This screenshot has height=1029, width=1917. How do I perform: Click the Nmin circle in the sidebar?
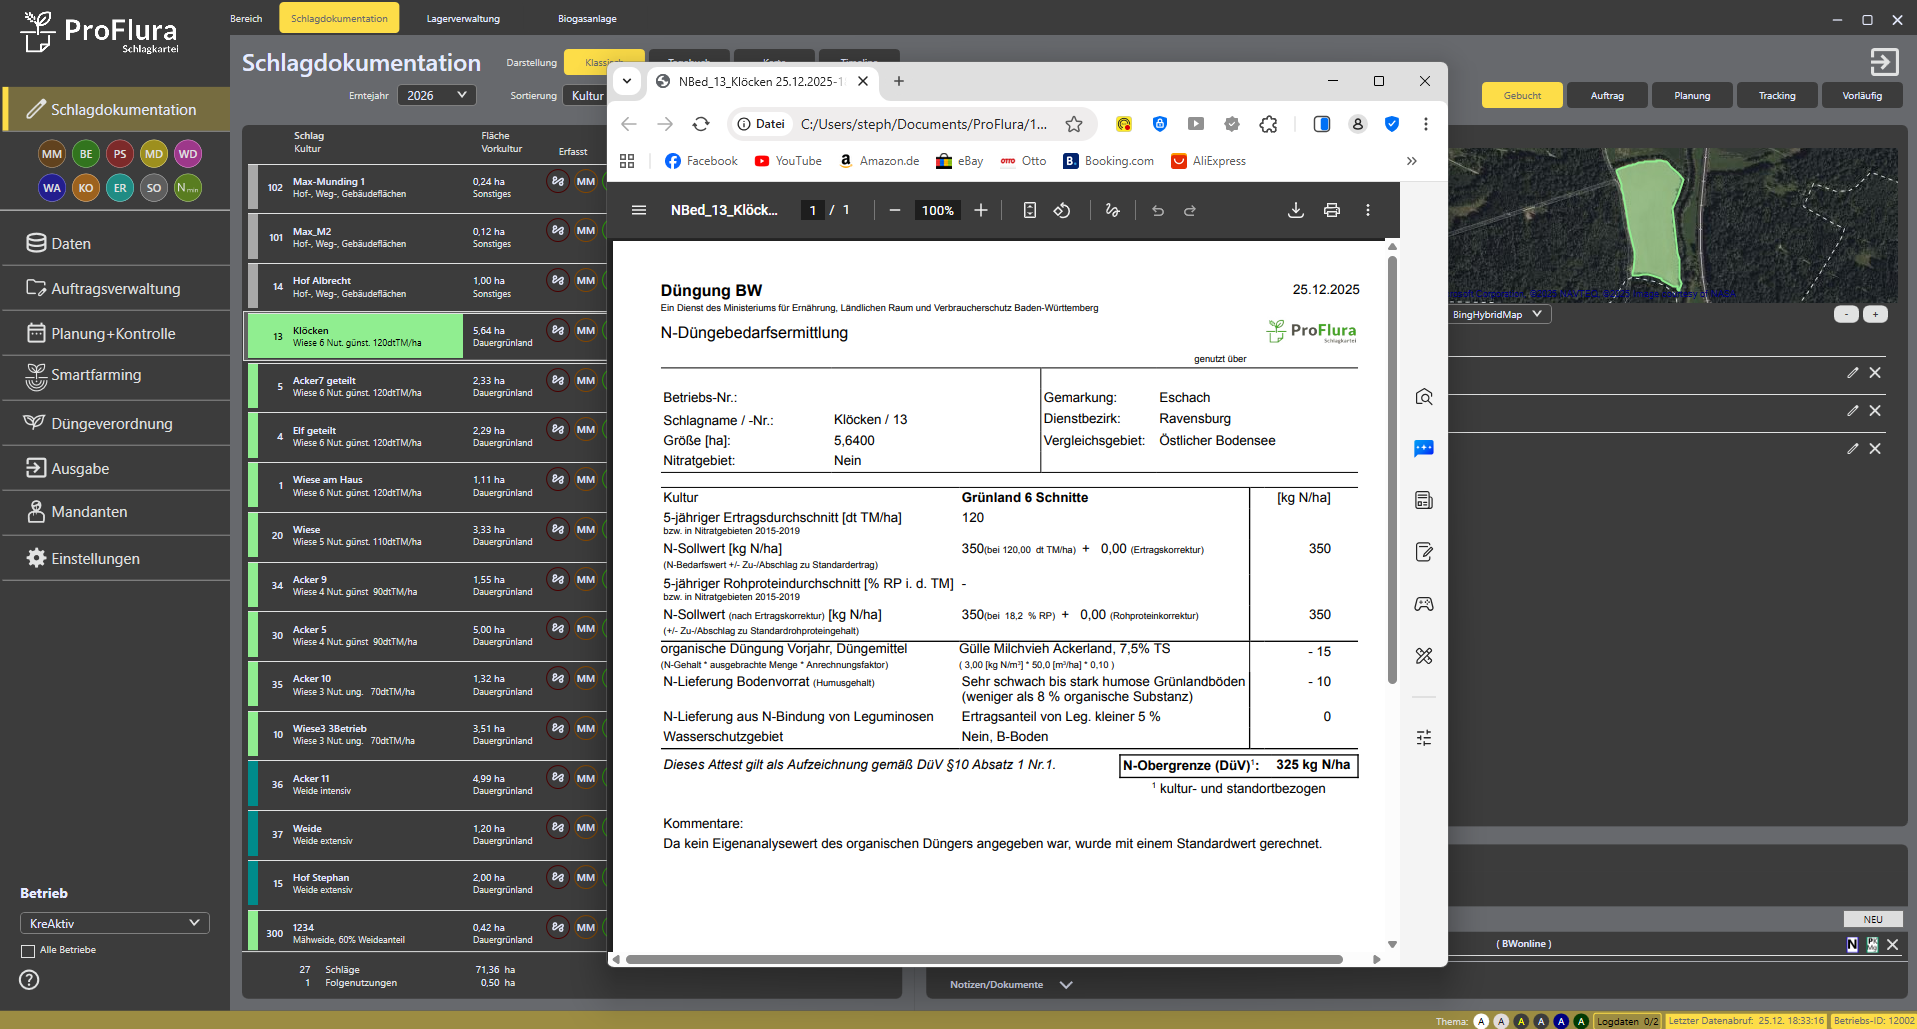pyautogui.click(x=187, y=187)
